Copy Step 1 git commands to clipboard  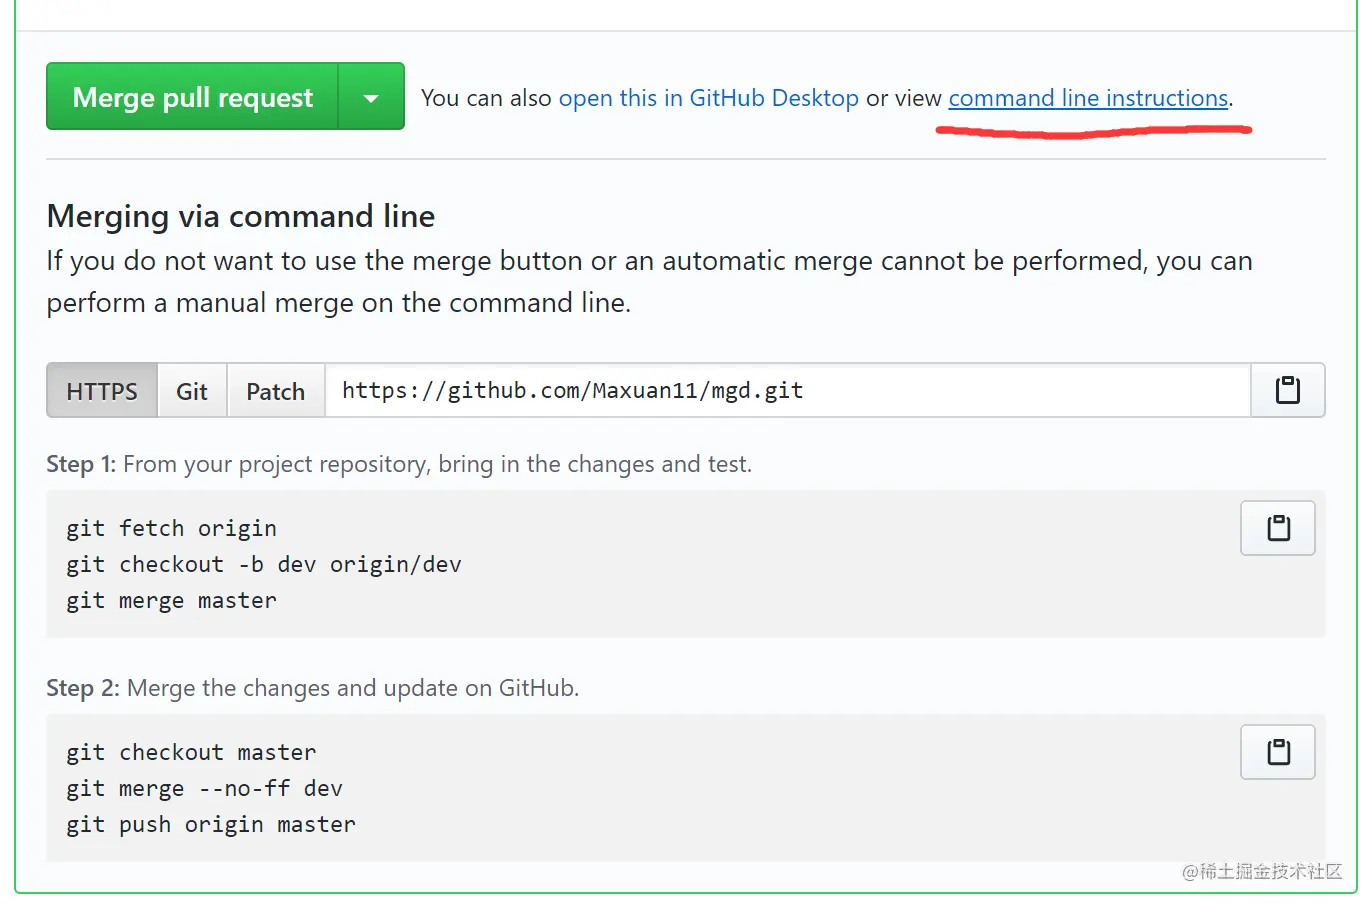(x=1277, y=528)
